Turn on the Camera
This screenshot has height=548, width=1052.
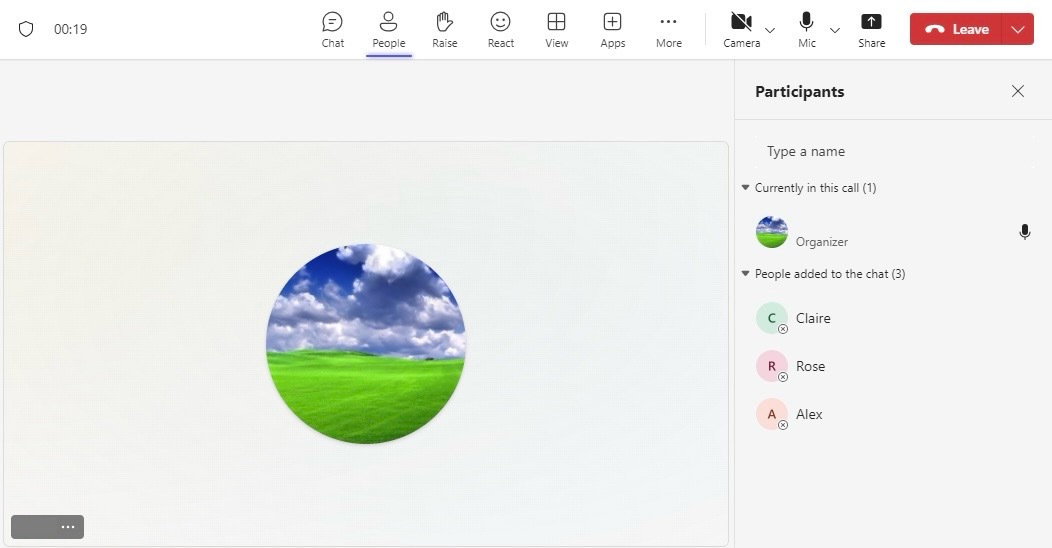click(741, 30)
